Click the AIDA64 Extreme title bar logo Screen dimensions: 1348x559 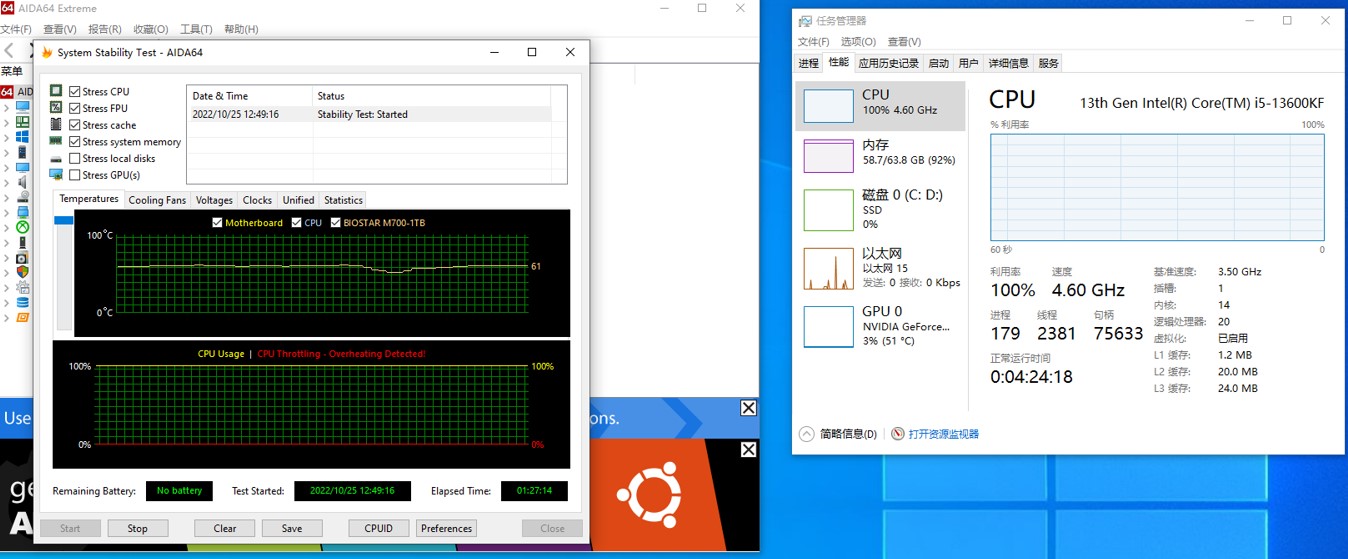(7, 8)
